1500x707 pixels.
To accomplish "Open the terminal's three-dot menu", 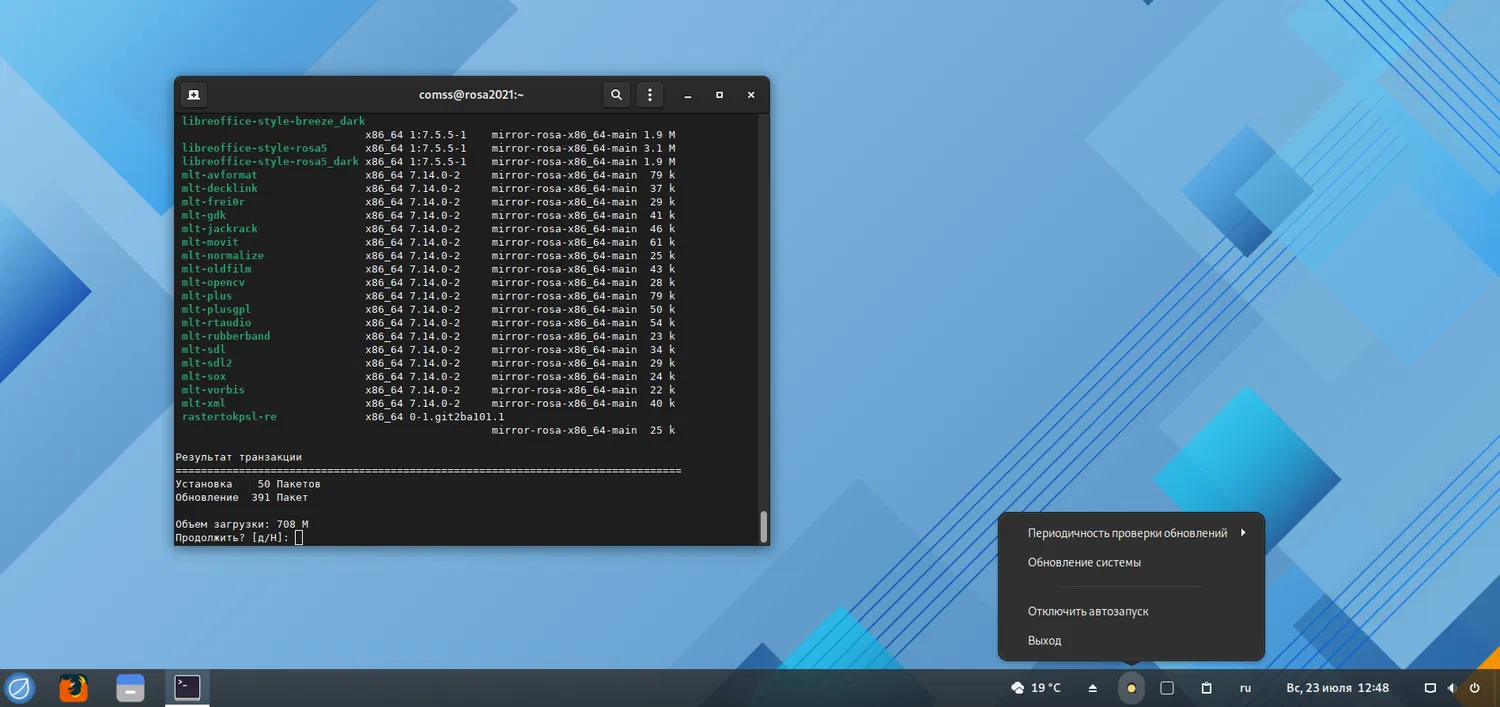I will (x=650, y=95).
